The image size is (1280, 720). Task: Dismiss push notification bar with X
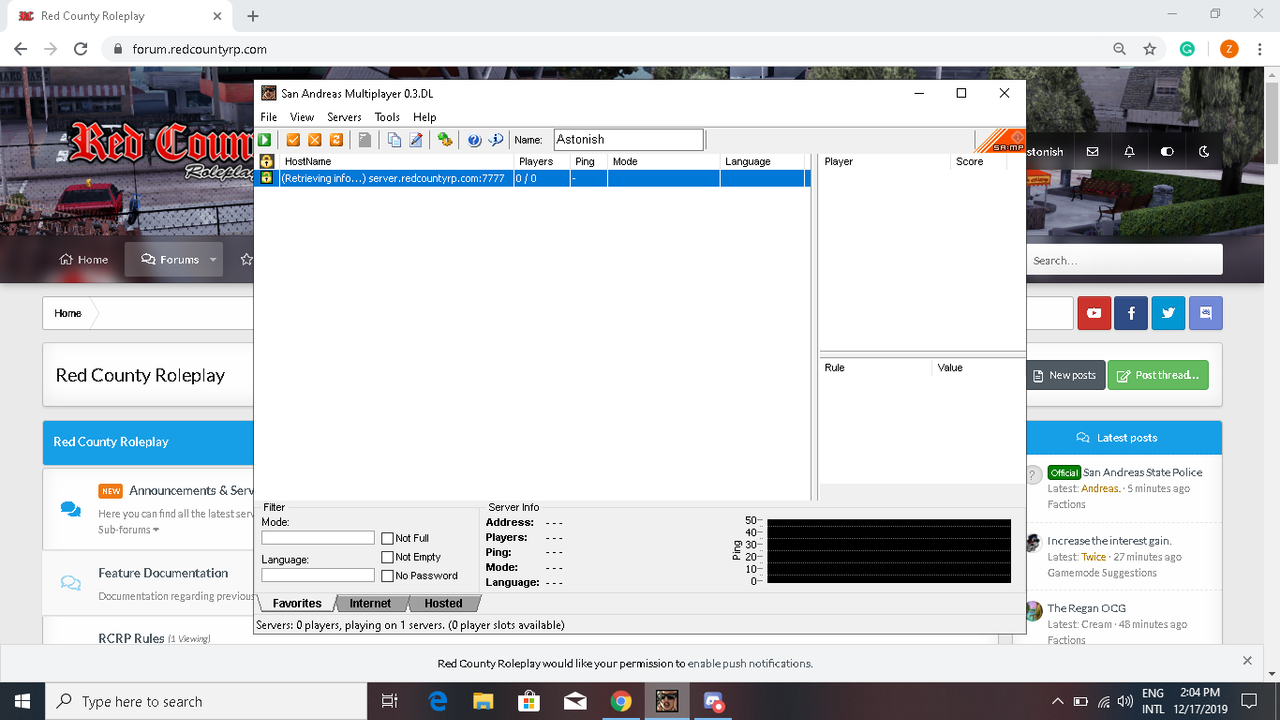[x=1247, y=661]
